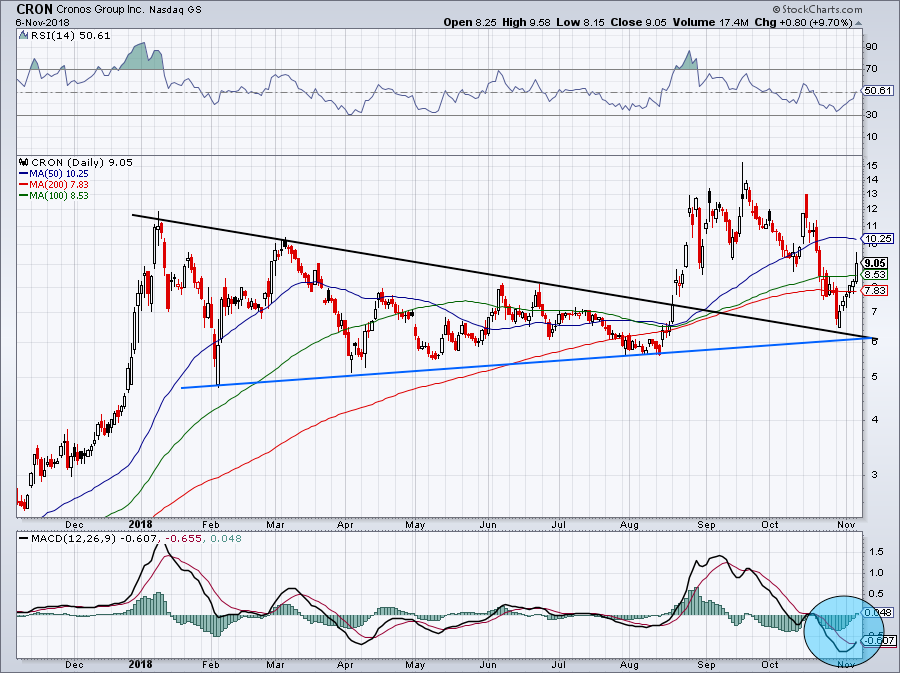The image size is (900, 673).
Task: Click the 15 label on the price axis
Action: tap(871, 166)
